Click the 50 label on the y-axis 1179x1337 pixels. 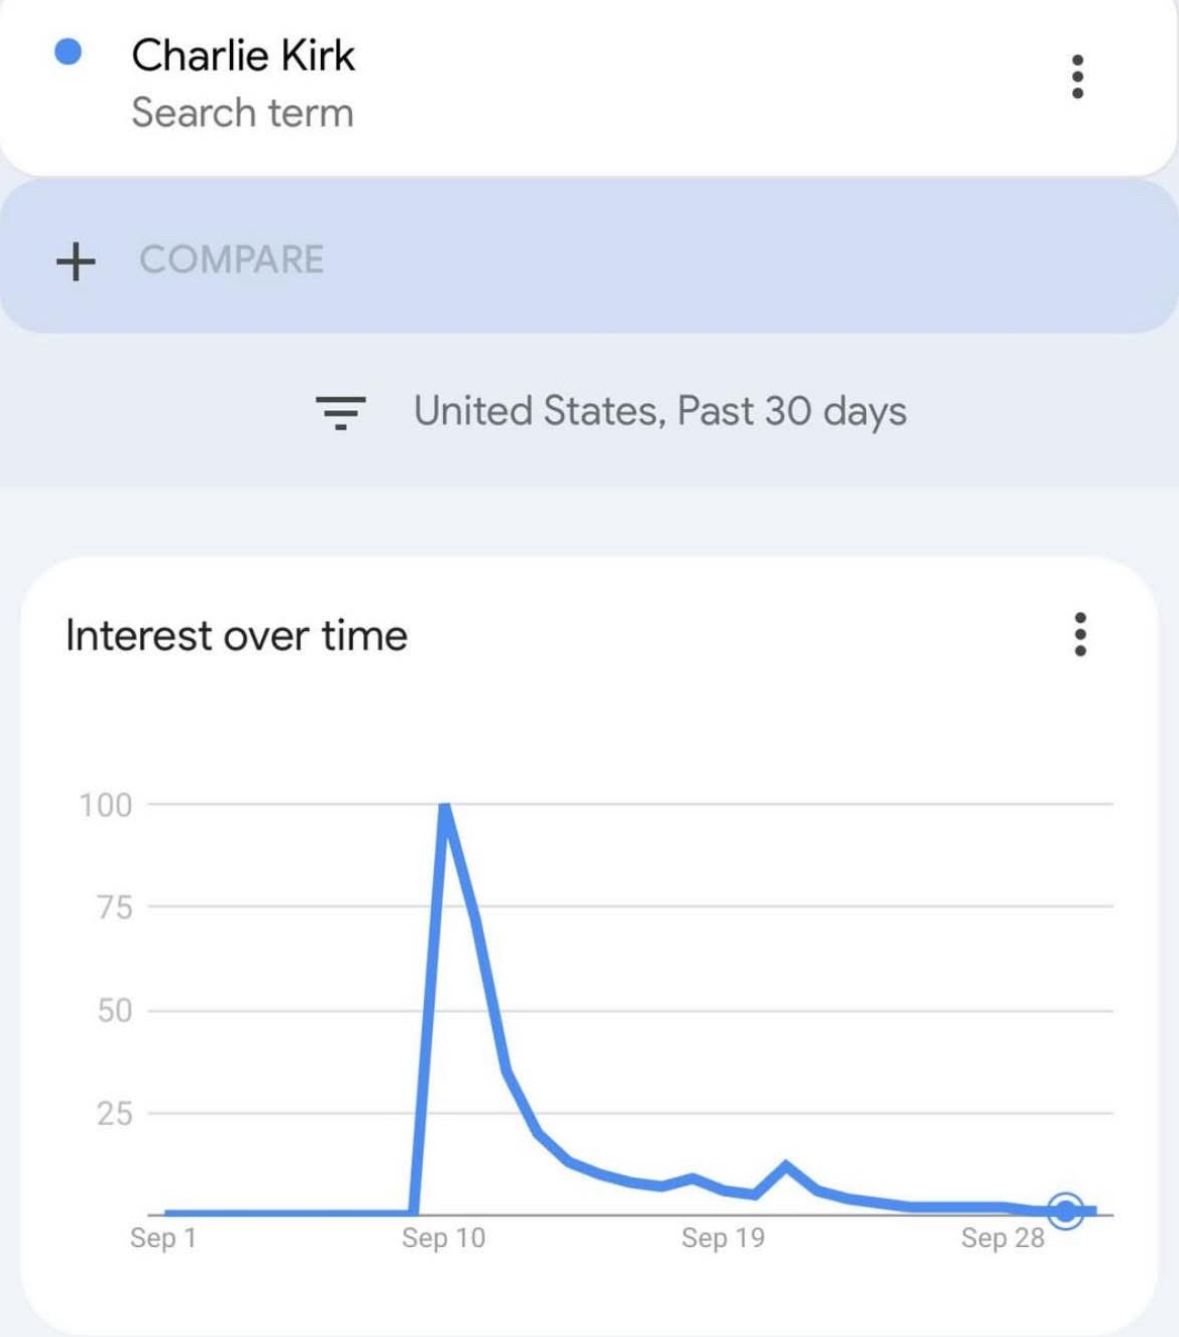[x=114, y=1010]
